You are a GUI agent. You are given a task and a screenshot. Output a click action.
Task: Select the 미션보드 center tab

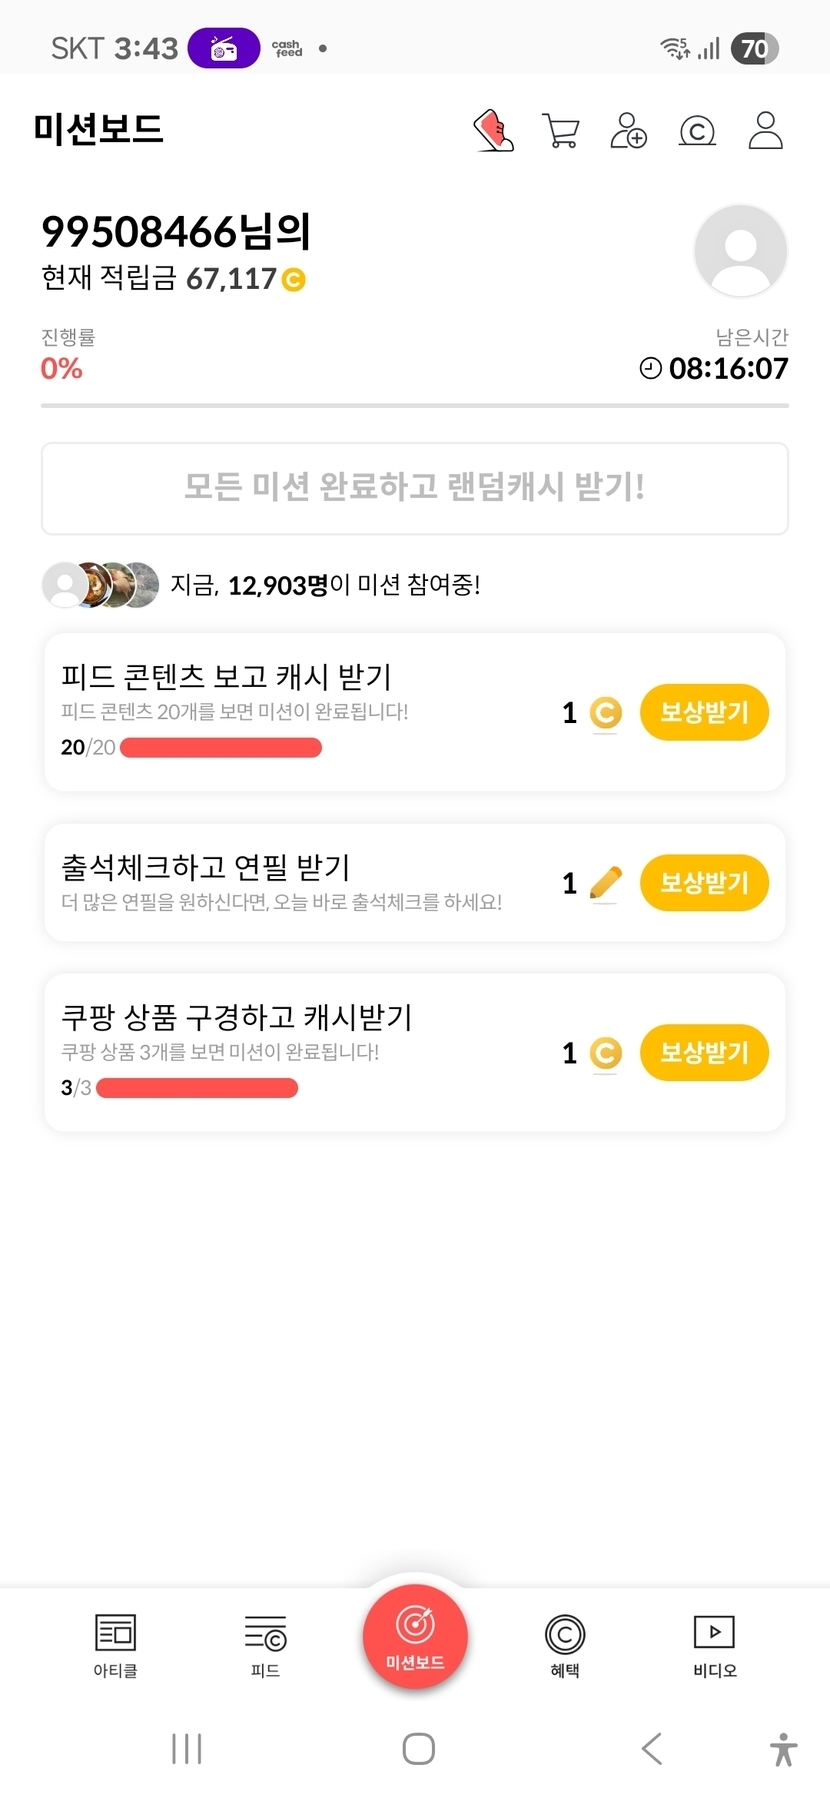[x=415, y=1636]
